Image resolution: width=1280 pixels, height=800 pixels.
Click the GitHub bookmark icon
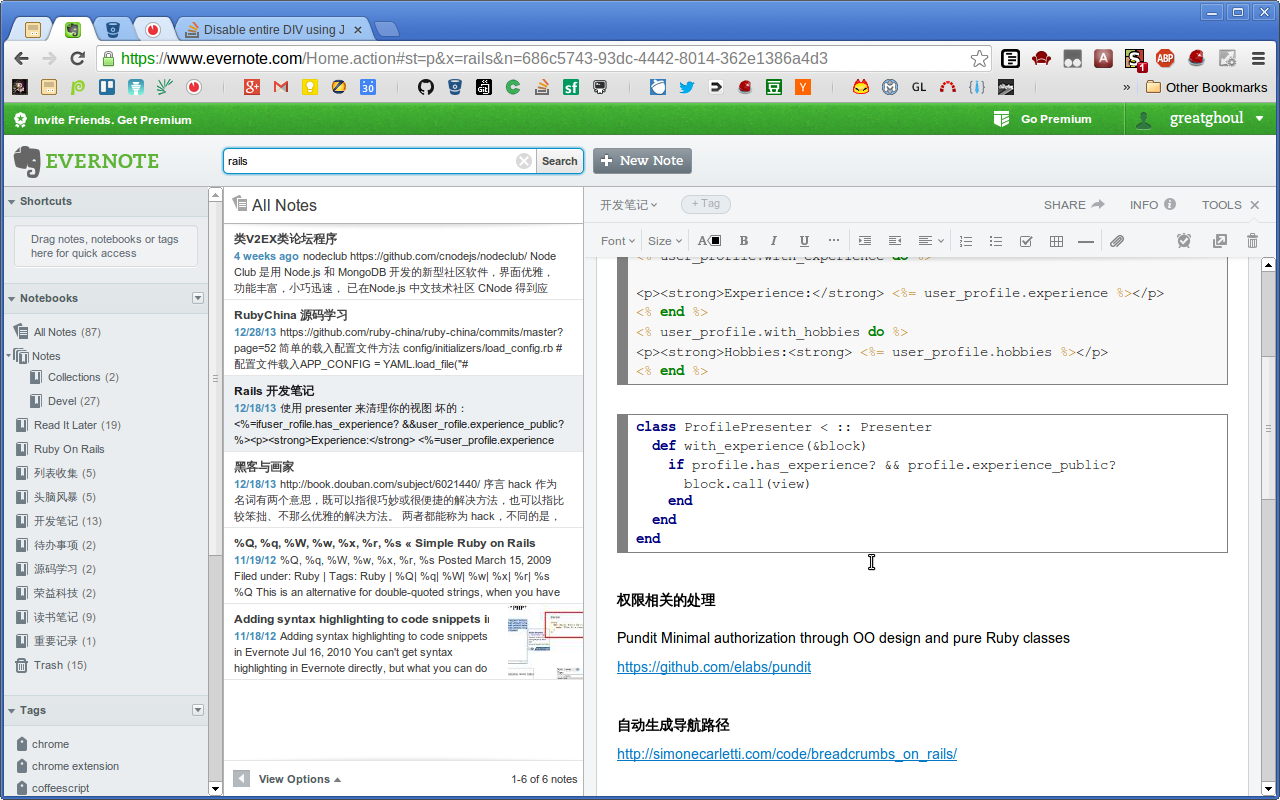tap(425, 87)
